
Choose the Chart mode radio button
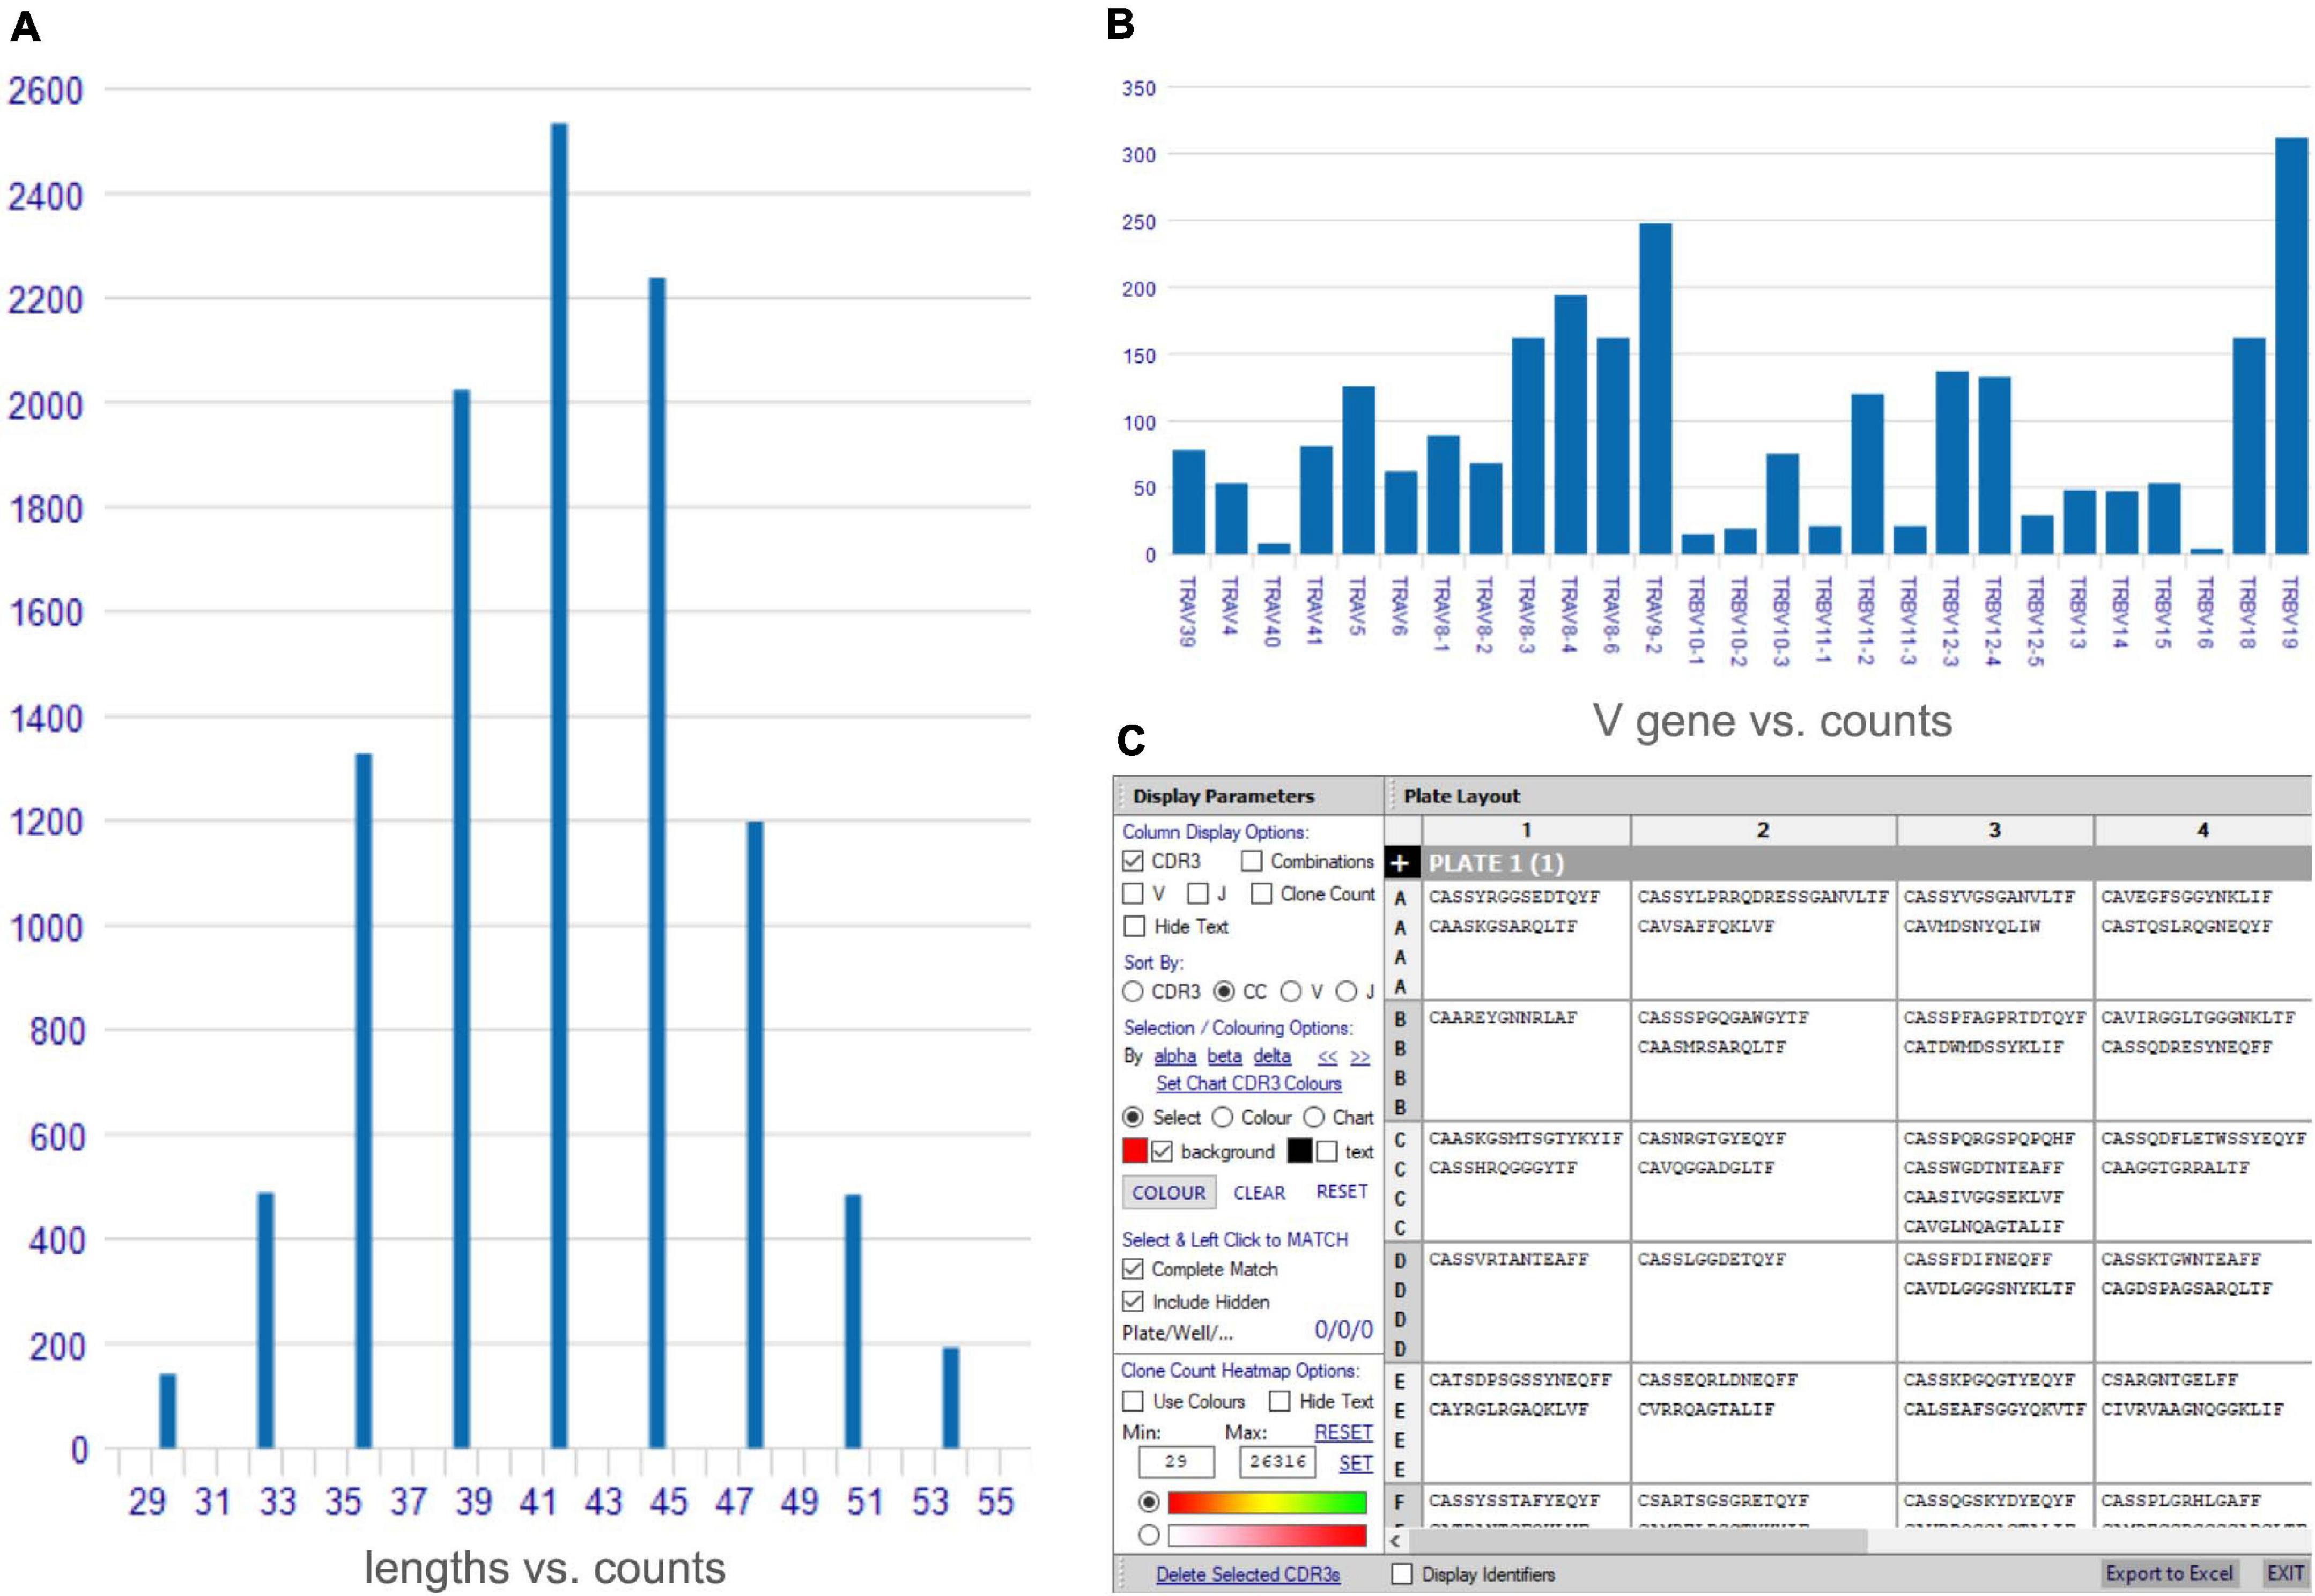click(x=1314, y=1117)
